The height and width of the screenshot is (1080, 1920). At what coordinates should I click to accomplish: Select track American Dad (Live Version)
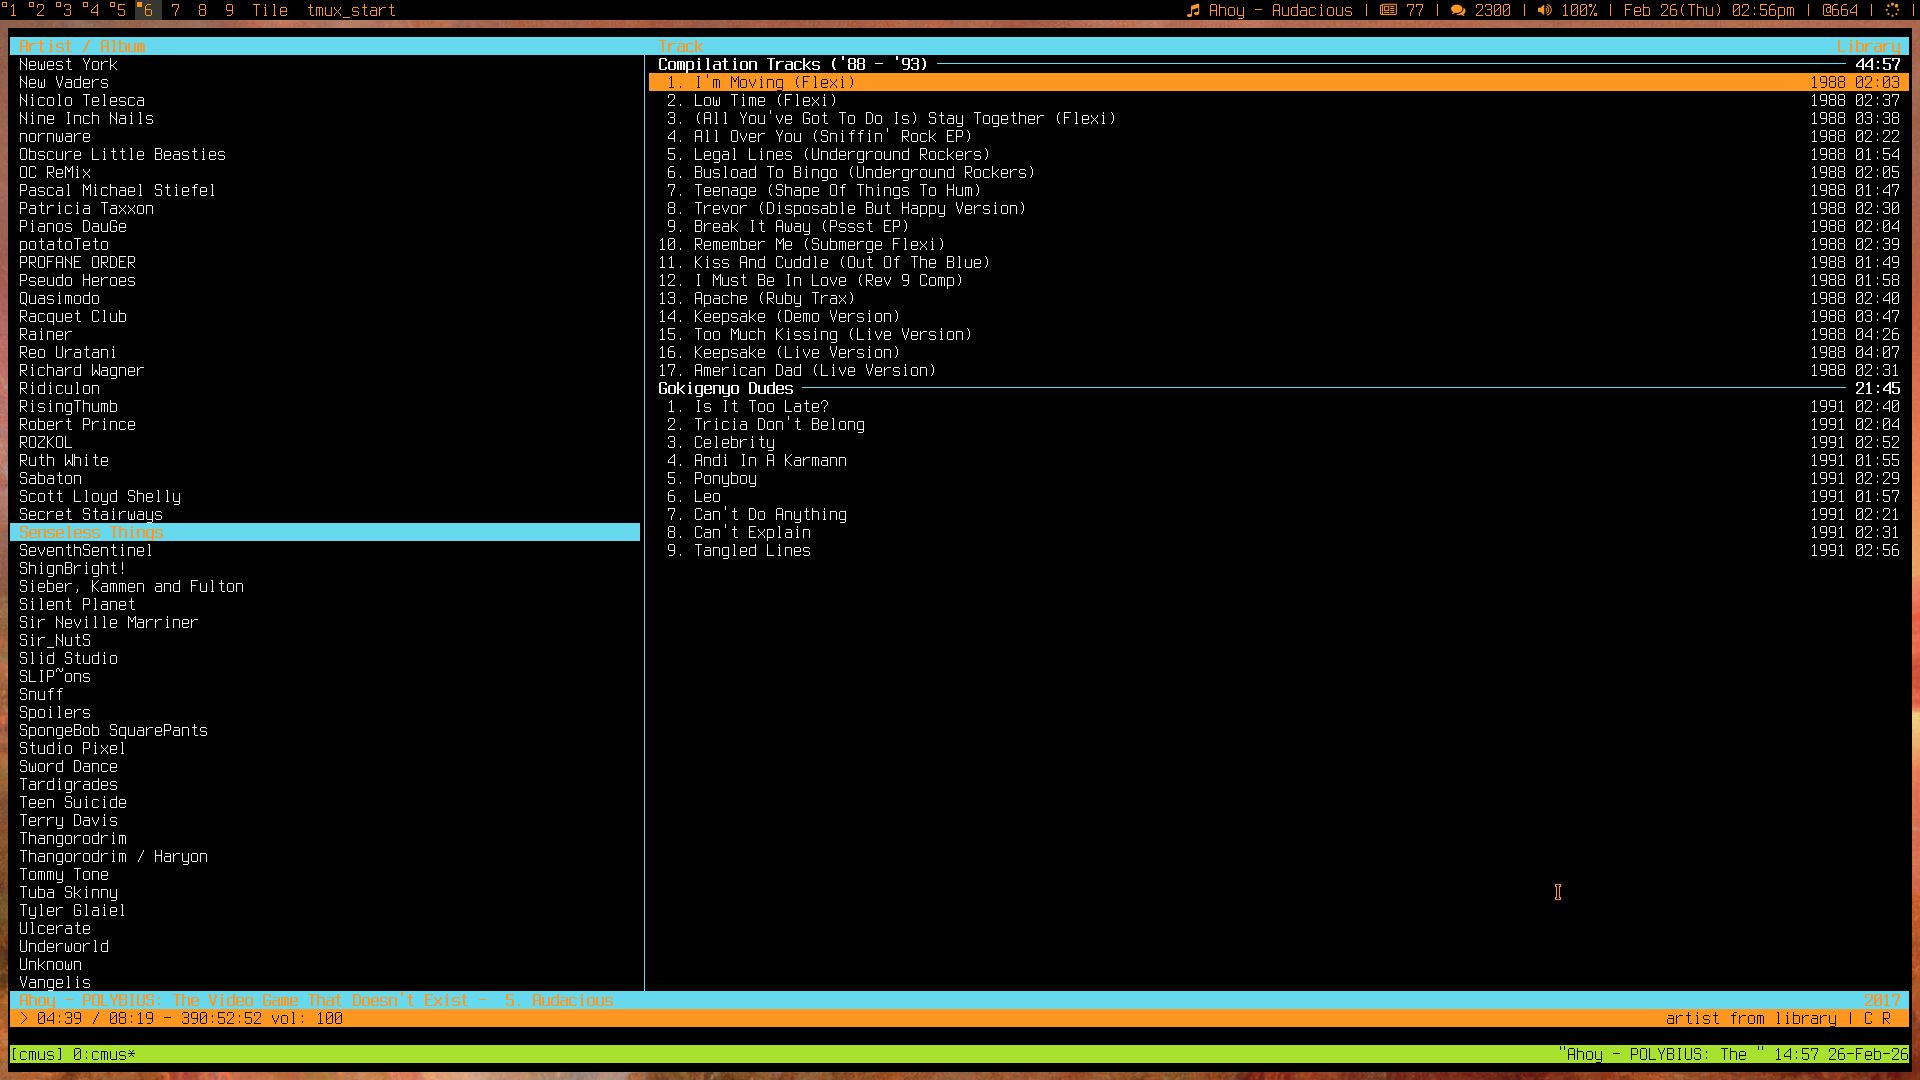[x=1279, y=370]
